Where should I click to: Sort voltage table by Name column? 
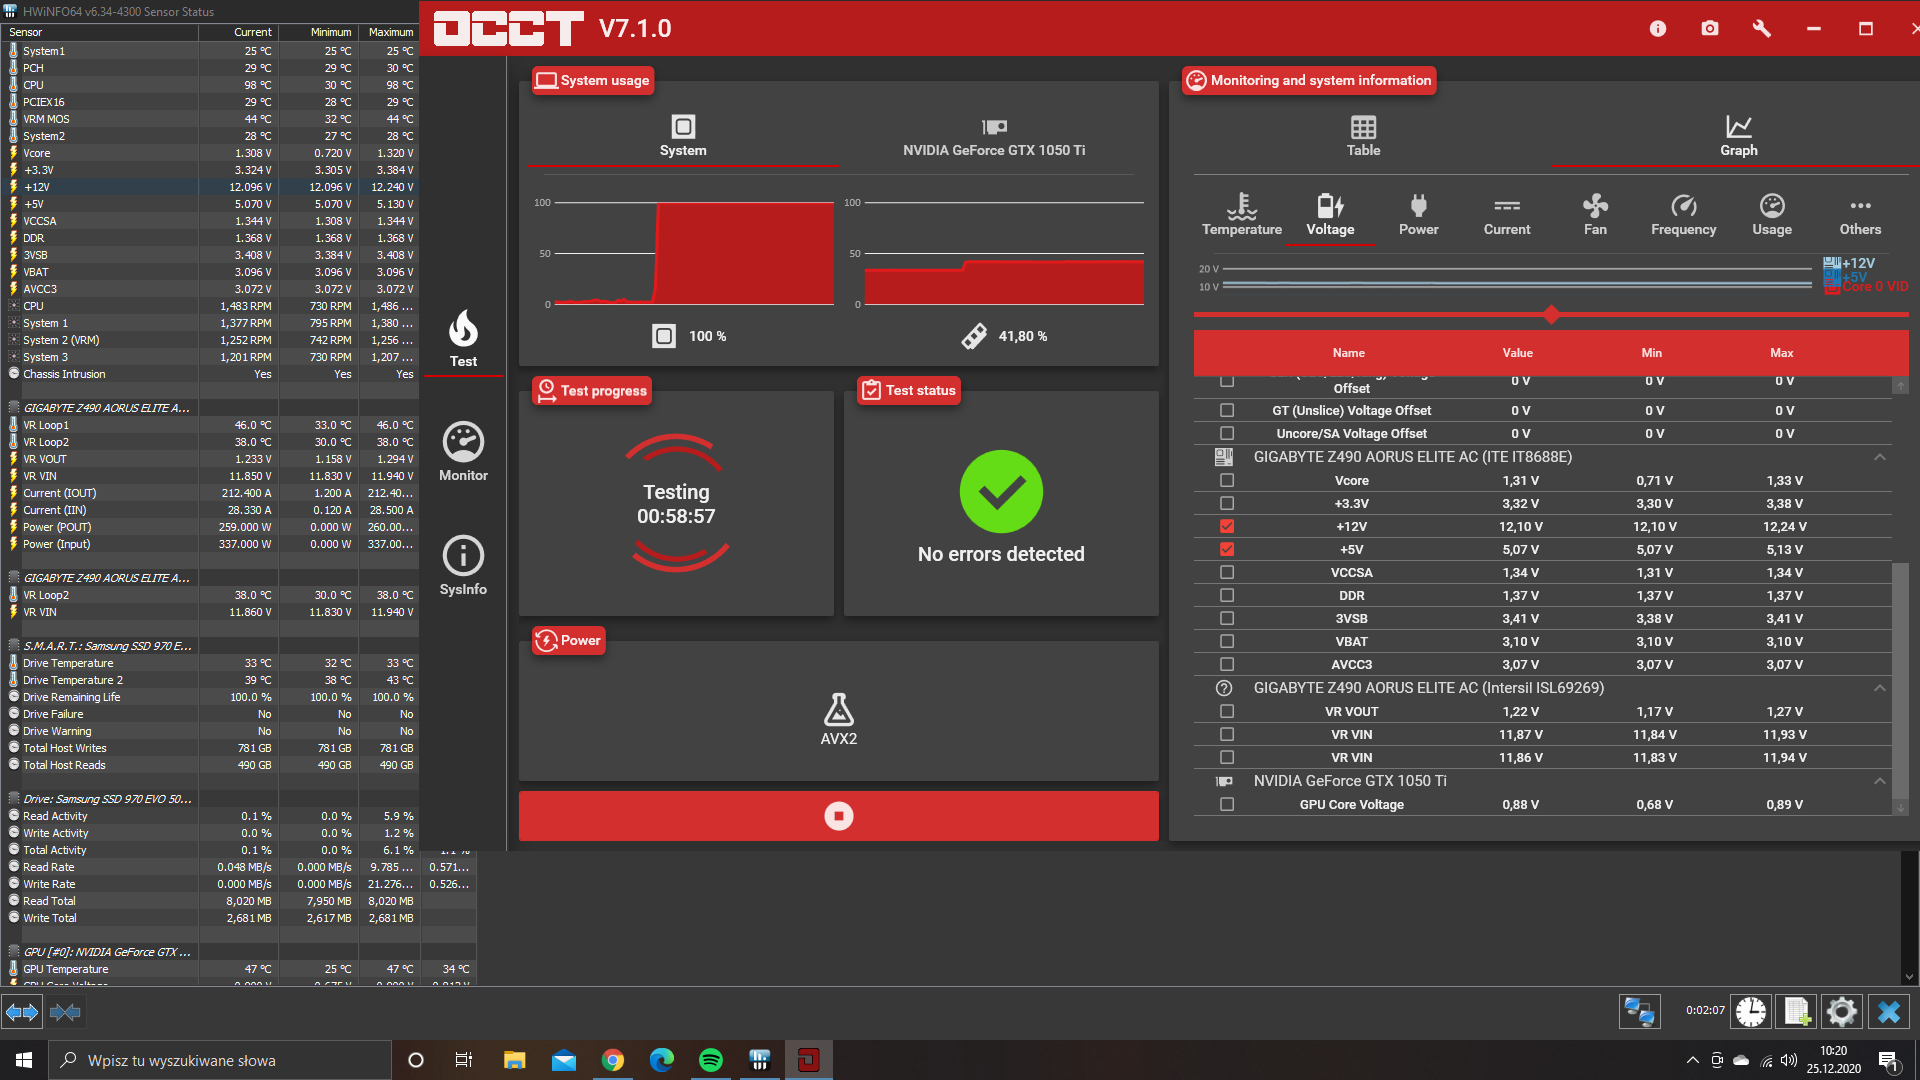coord(1348,353)
